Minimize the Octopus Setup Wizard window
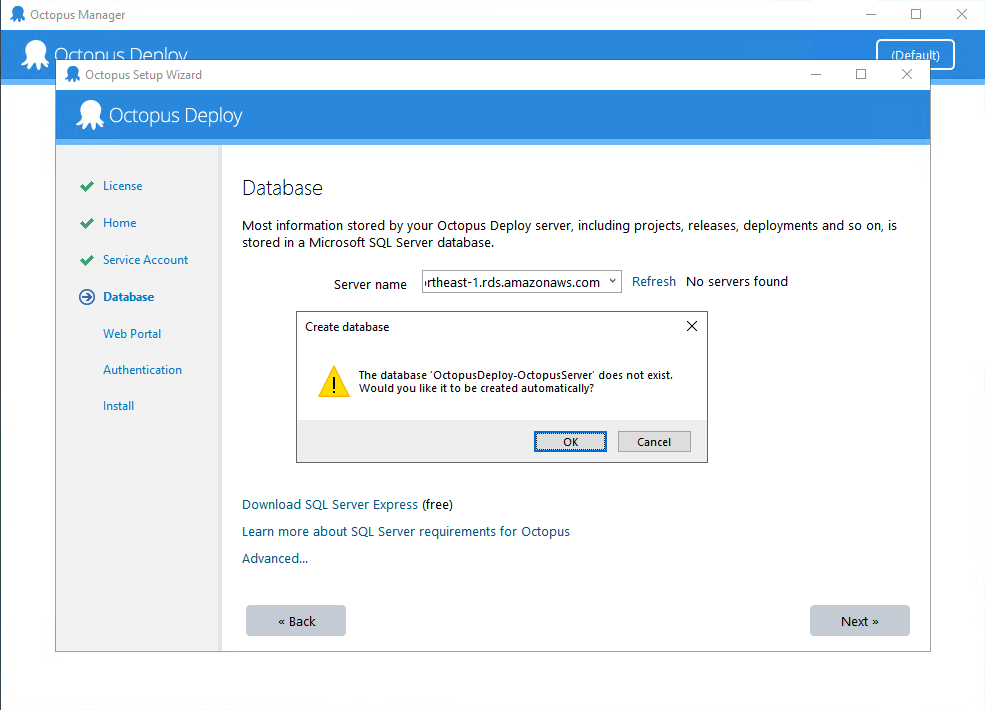The width and height of the screenshot is (985, 710). pyautogui.click(x=815, y=74)
